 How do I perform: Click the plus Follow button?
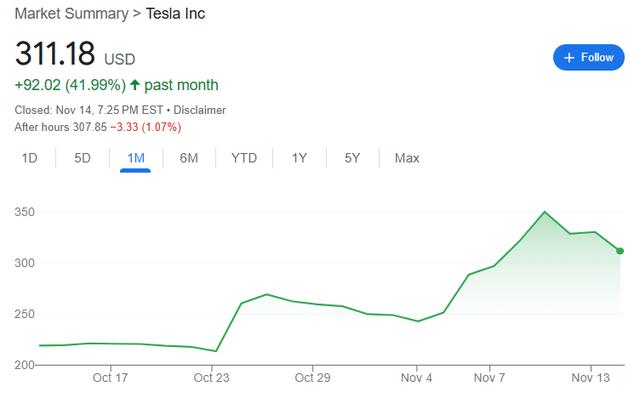pyautogui.click(x=588, y=58)
